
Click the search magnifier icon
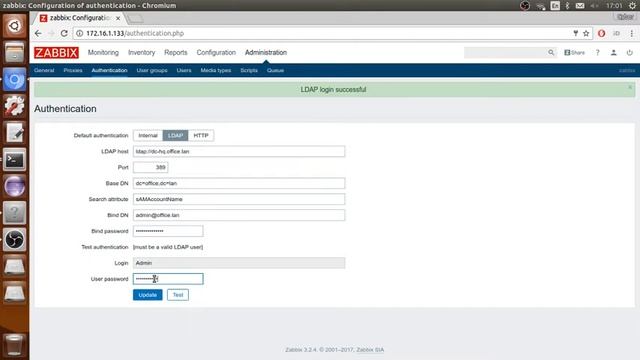tap(551, 53)
